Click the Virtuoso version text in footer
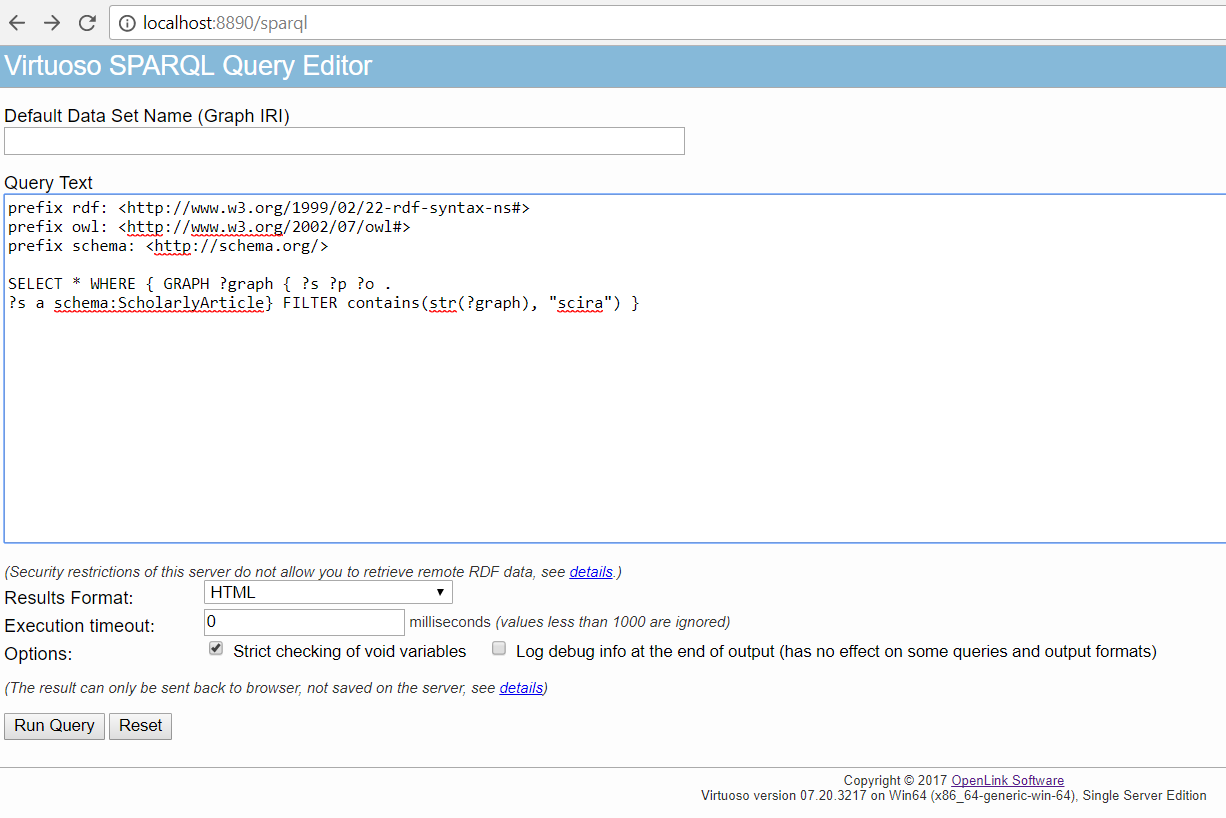This screenshot has height=818, width=1226. coord(953,796)
